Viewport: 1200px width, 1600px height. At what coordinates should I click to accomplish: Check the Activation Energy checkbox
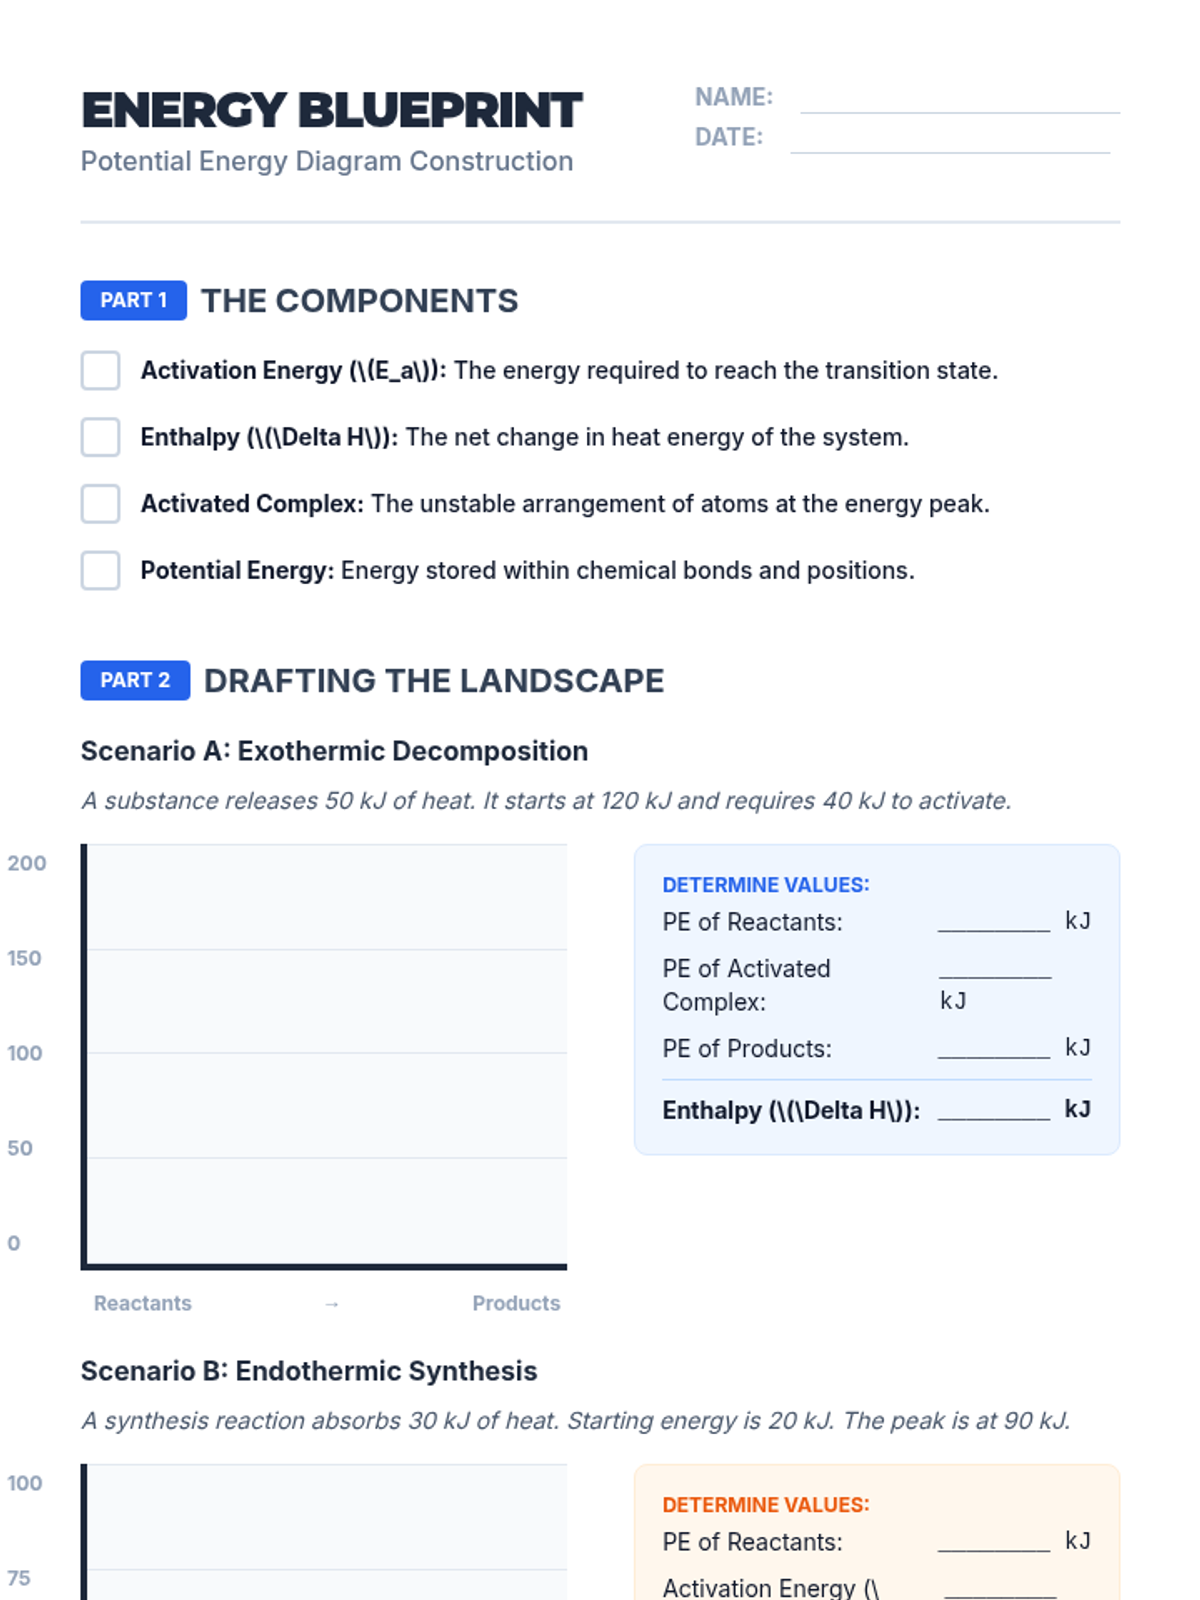pos(100,370)
